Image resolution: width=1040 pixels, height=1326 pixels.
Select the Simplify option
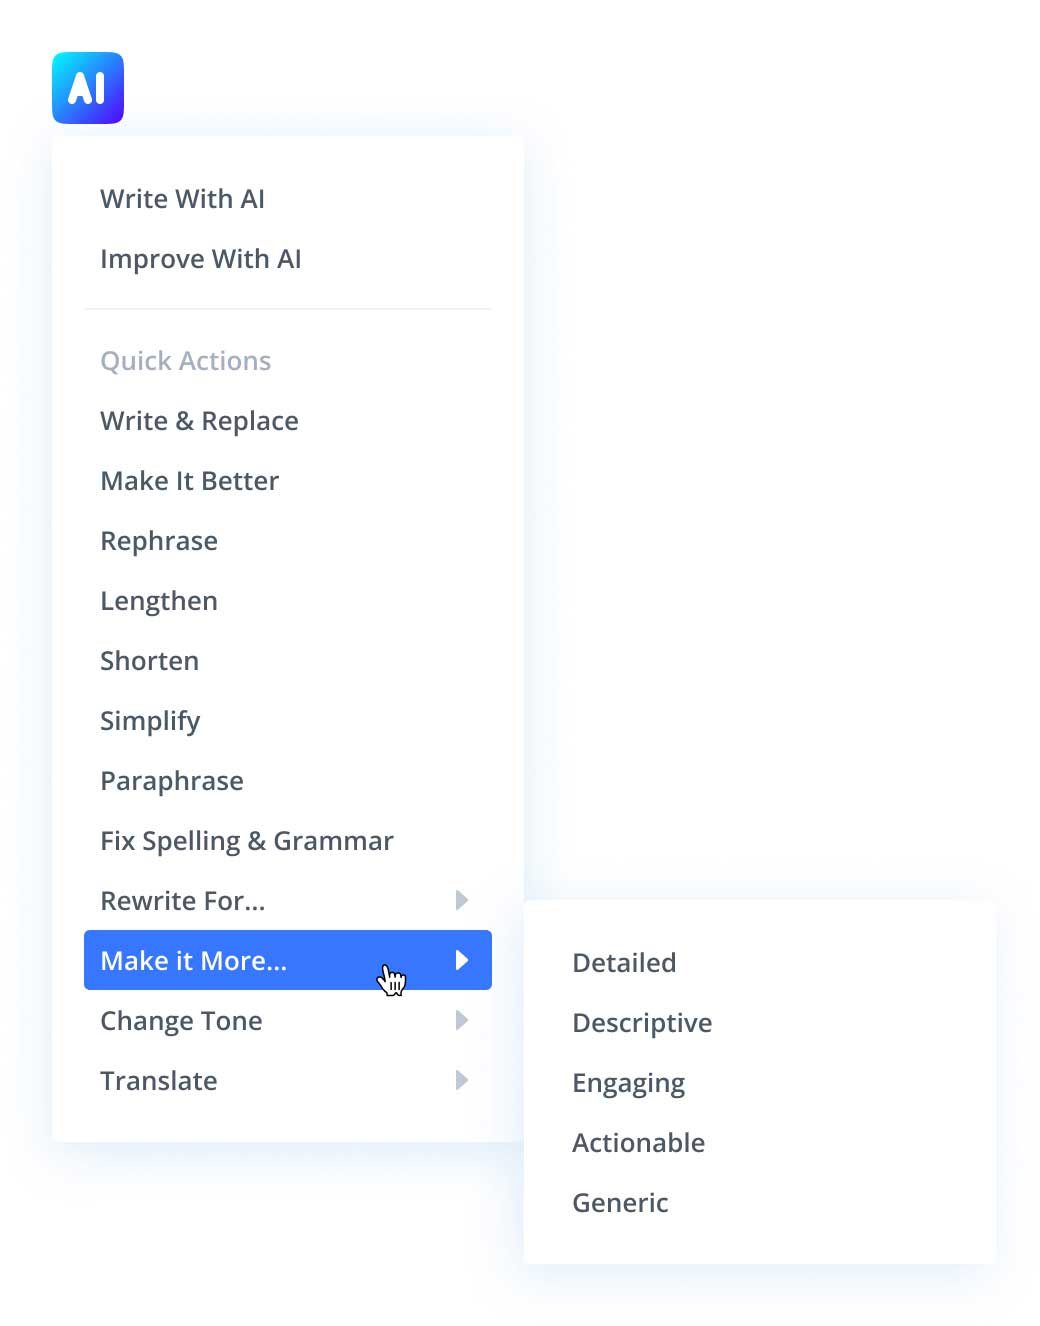[150, 720]
